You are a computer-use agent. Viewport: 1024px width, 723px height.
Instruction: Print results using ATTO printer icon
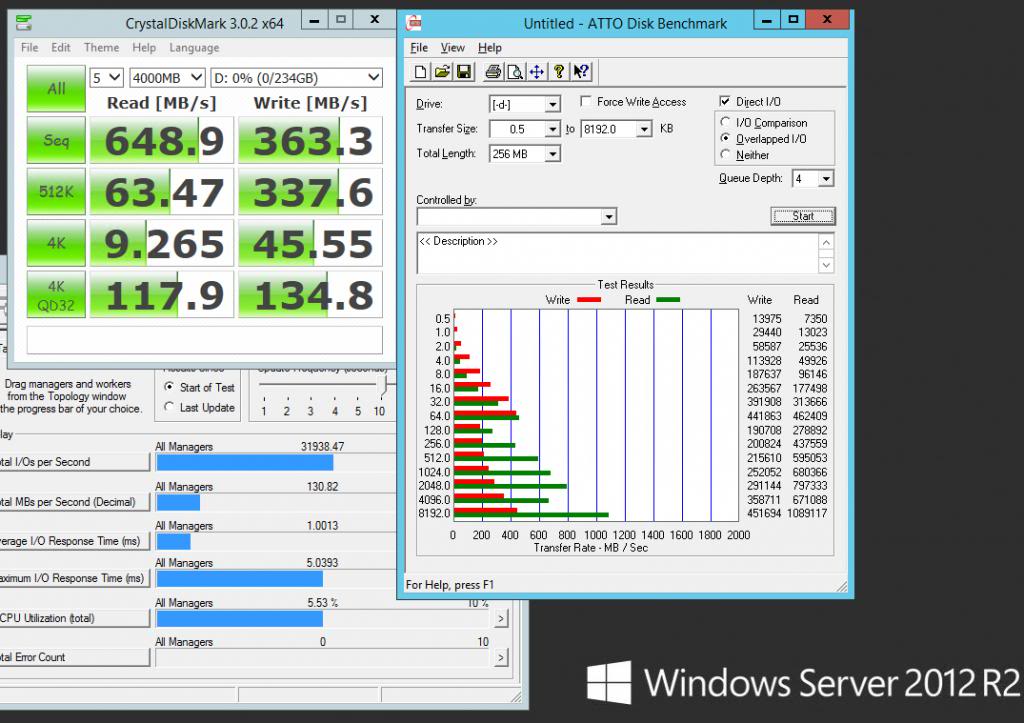[x=493, y=72]
